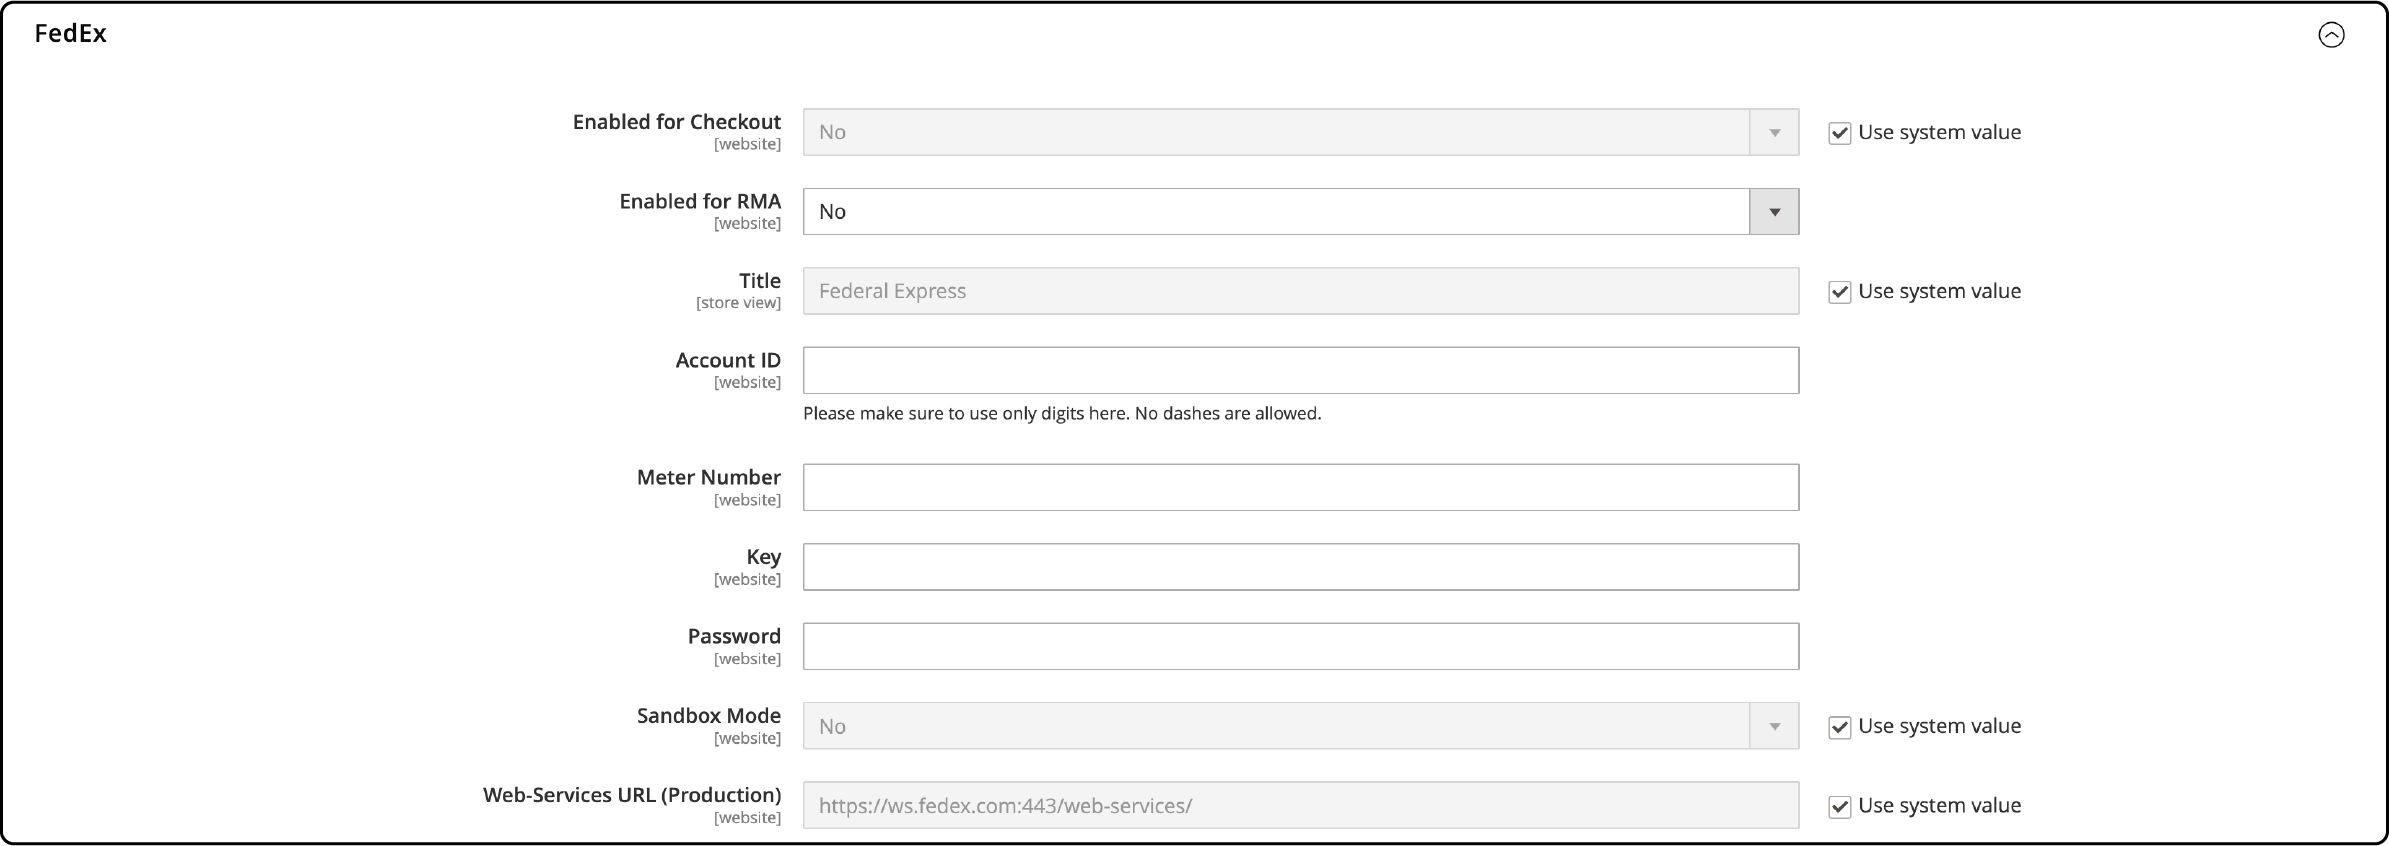Click the FedEx section heading

coord(70,33)
